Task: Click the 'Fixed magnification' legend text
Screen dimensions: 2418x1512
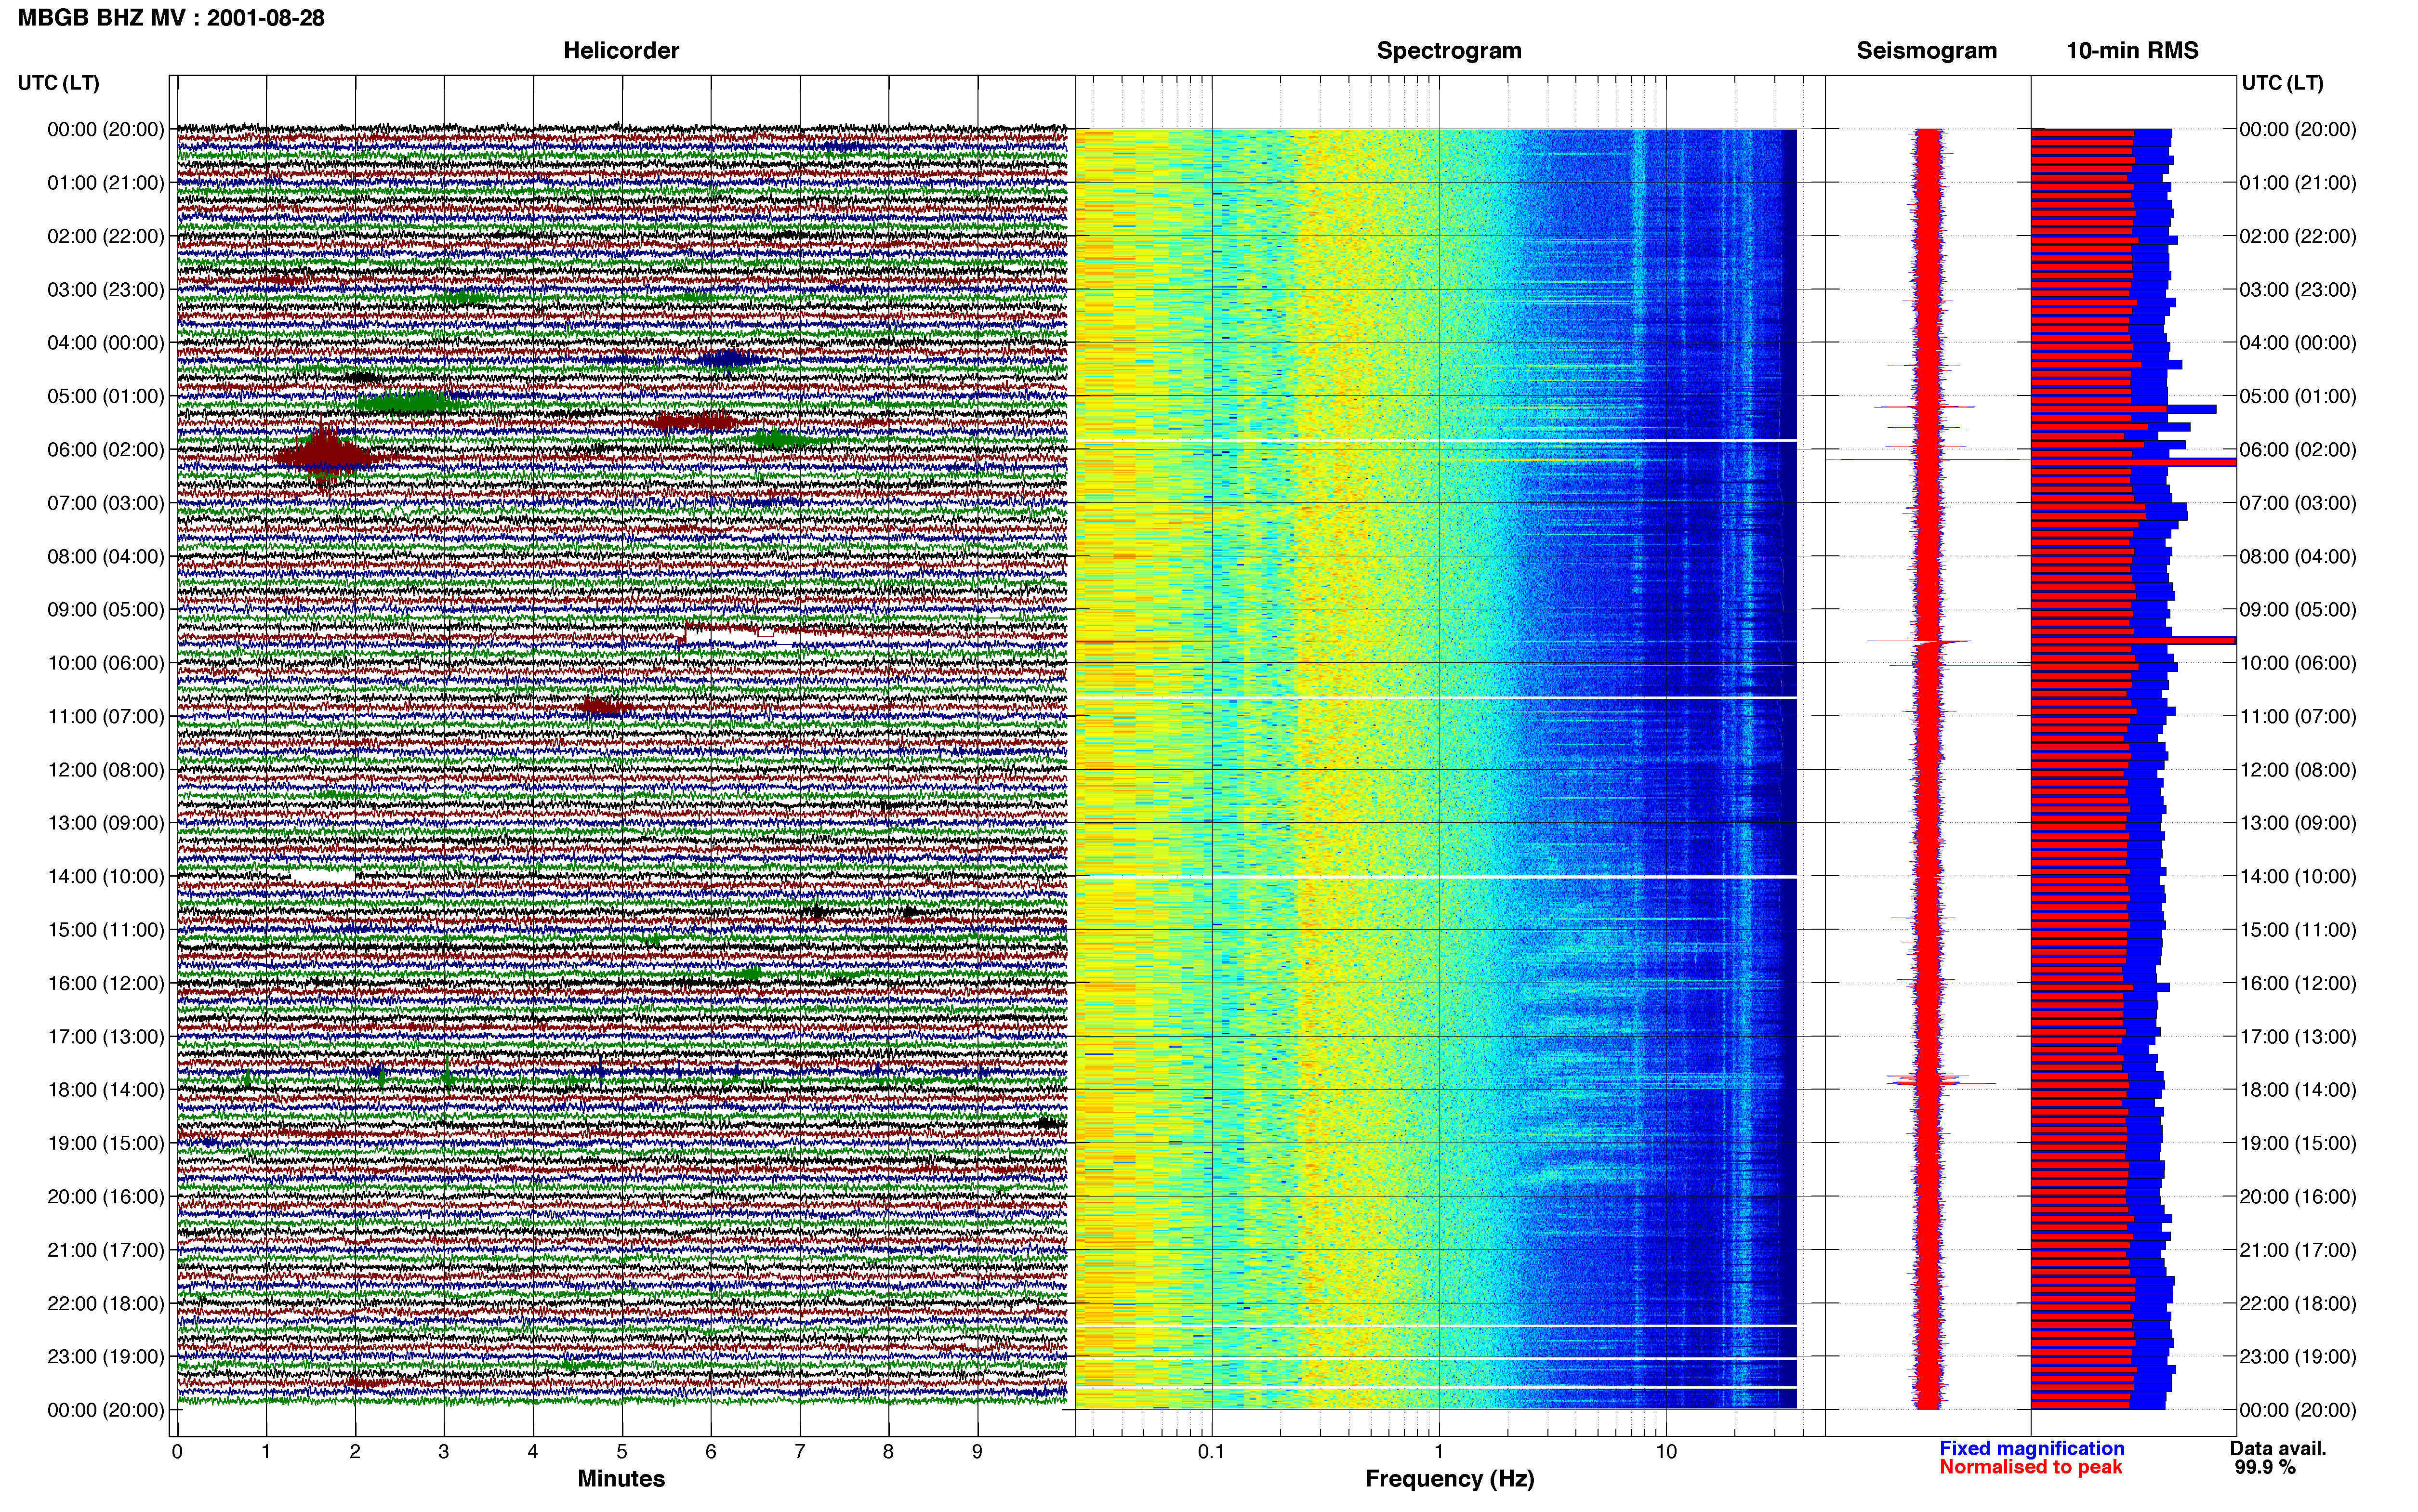Action: 2032,1448
